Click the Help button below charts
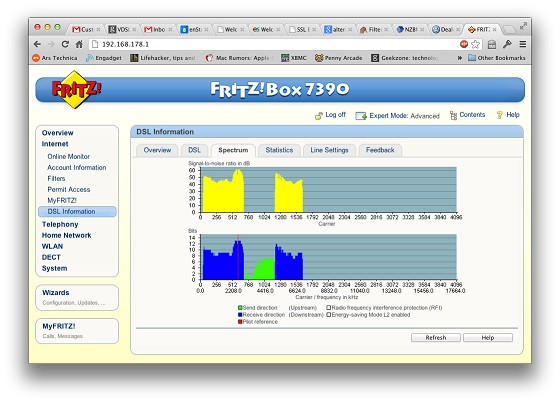This screenshot has height=403, width=560. (488, 338)
